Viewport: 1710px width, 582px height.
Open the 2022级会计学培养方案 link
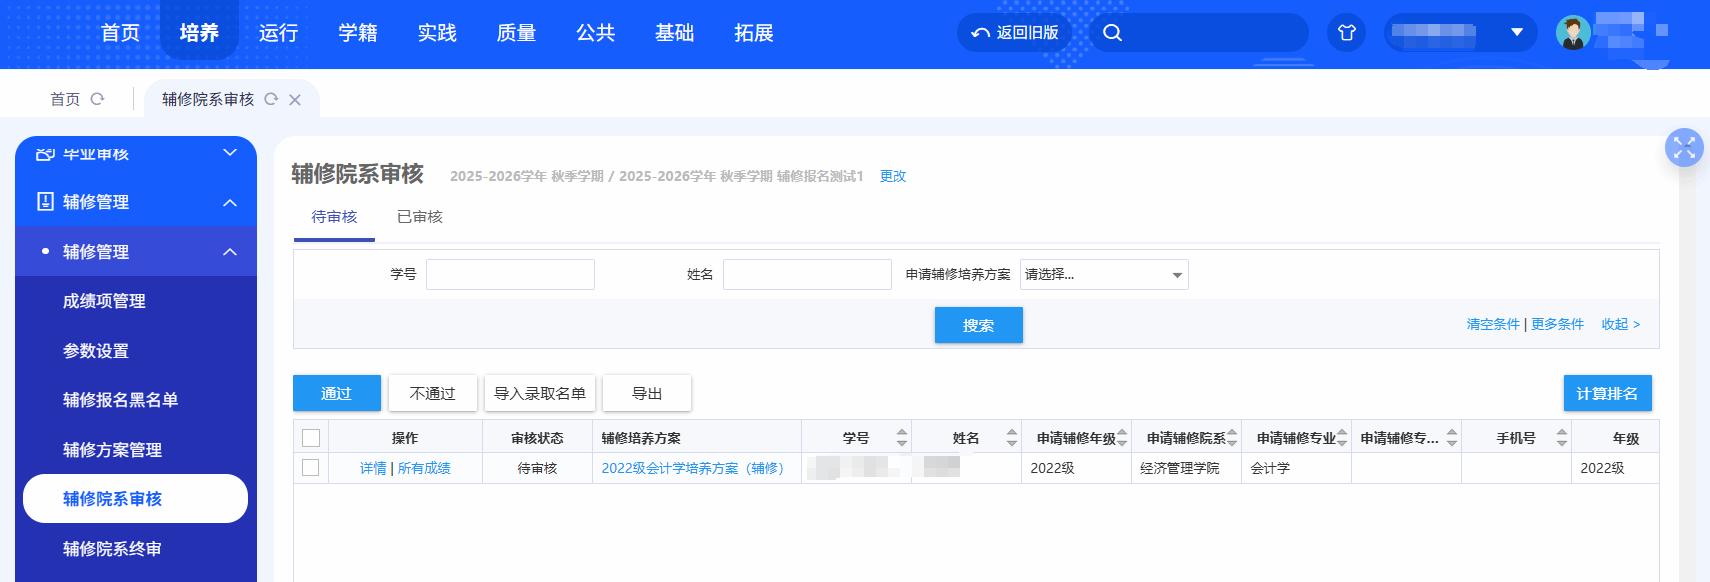[x=692, y=468]
